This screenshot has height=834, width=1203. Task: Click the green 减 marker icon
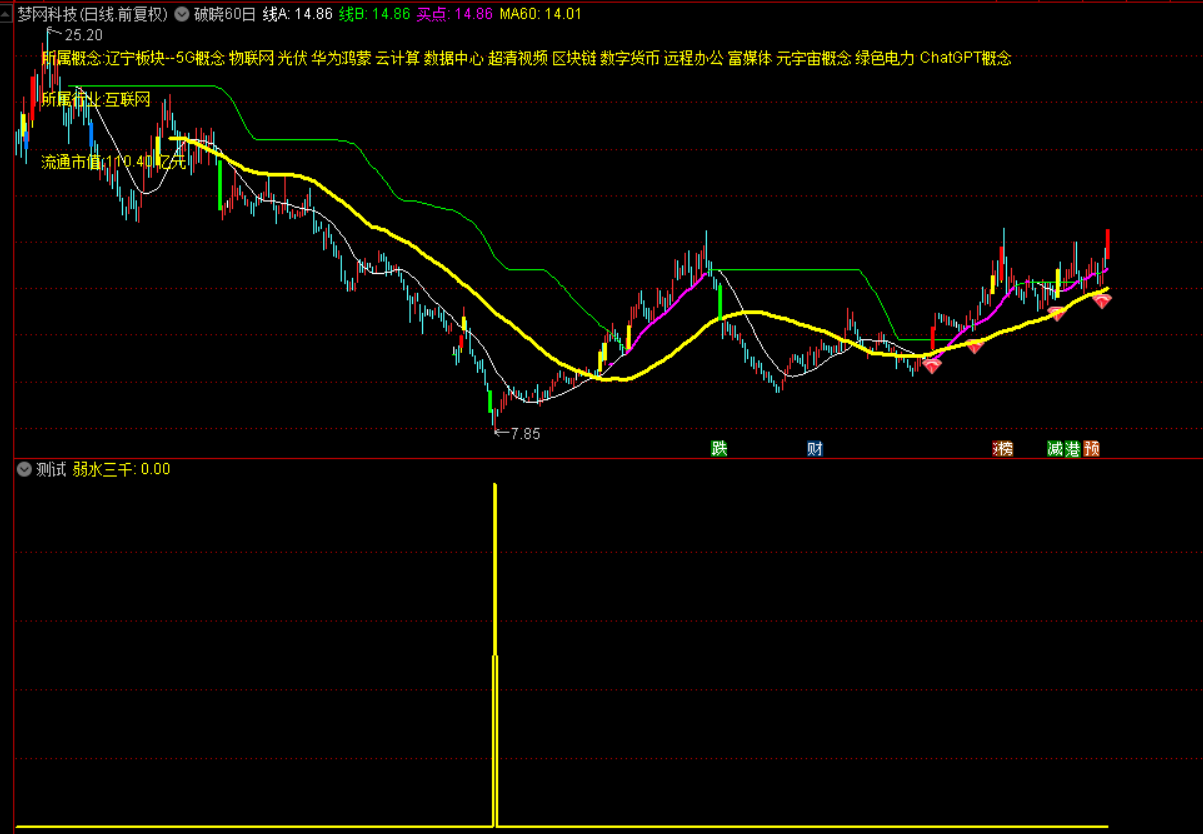[x=1055, y=449]
